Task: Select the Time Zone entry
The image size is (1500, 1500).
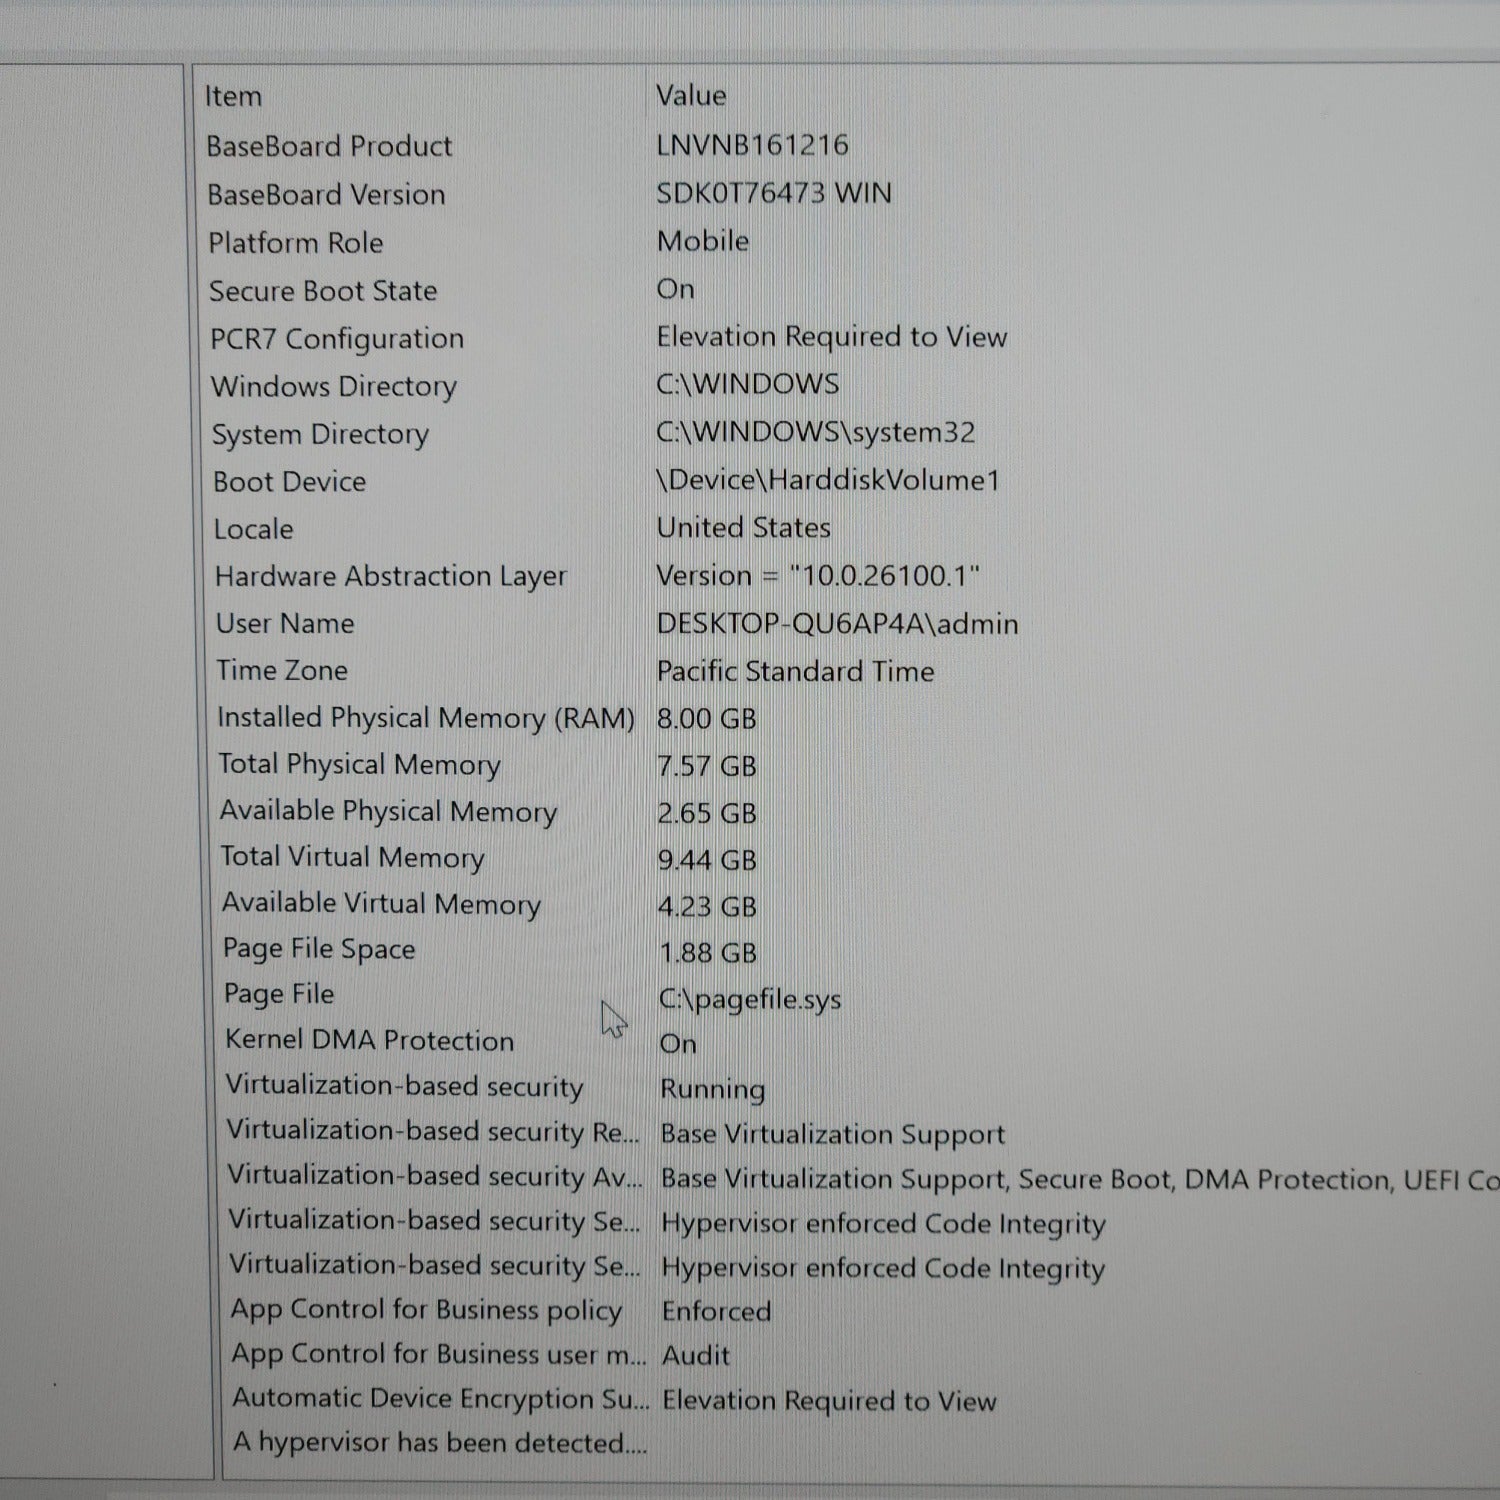Action: pos(282,671)
